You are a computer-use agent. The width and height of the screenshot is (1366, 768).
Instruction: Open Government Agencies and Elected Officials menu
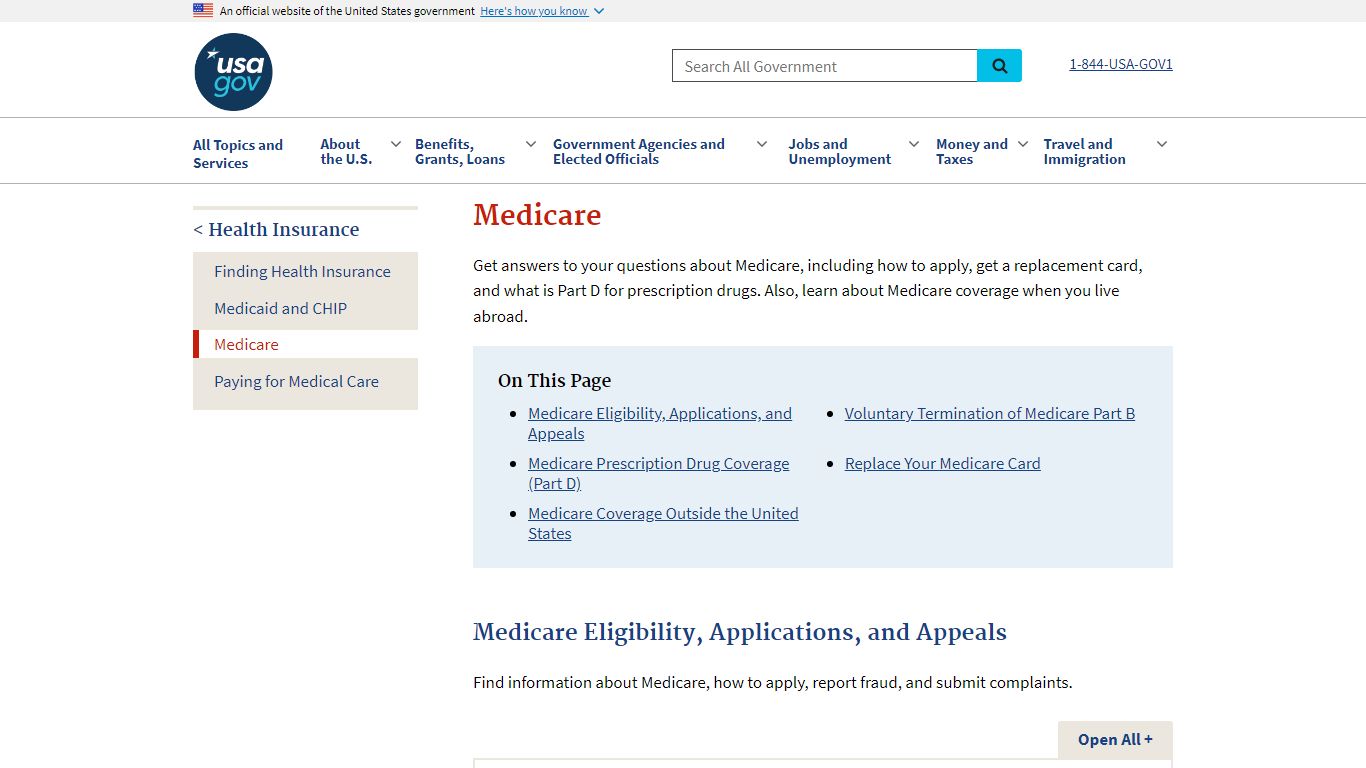(639, 152)
